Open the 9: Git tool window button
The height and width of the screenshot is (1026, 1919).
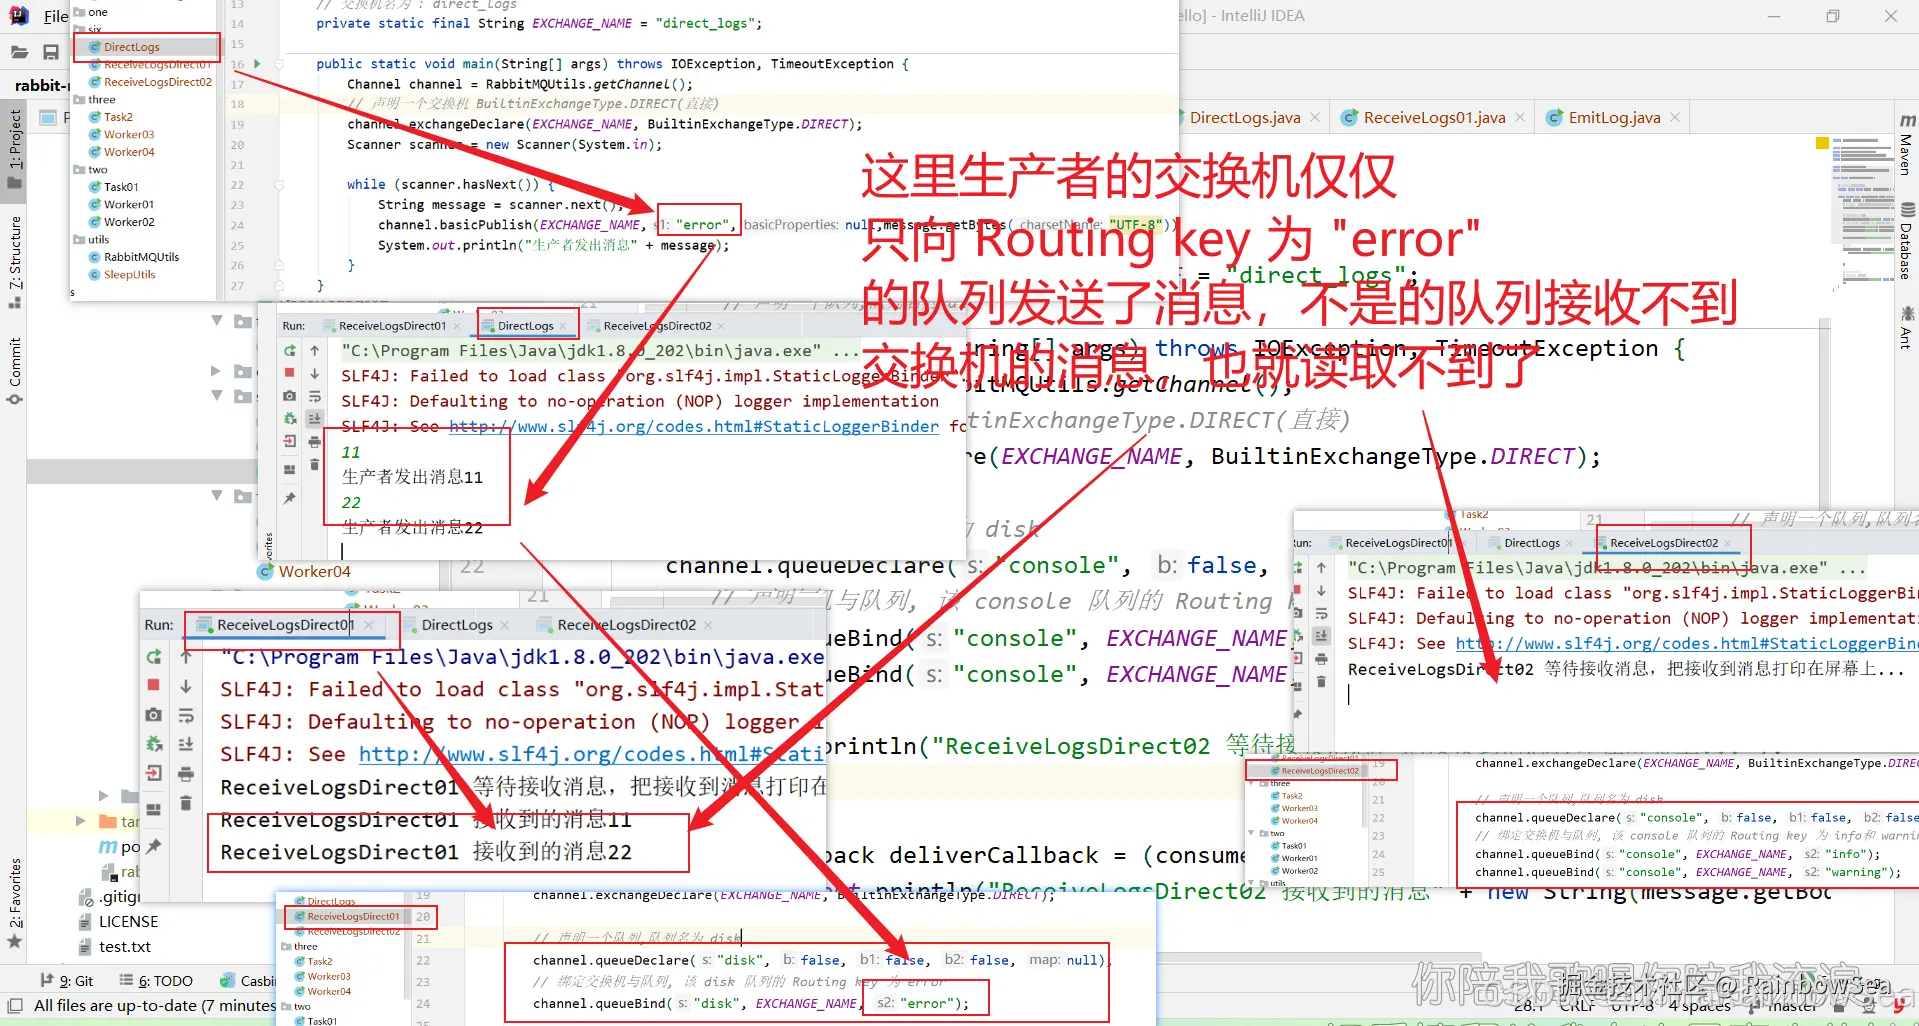67,981
